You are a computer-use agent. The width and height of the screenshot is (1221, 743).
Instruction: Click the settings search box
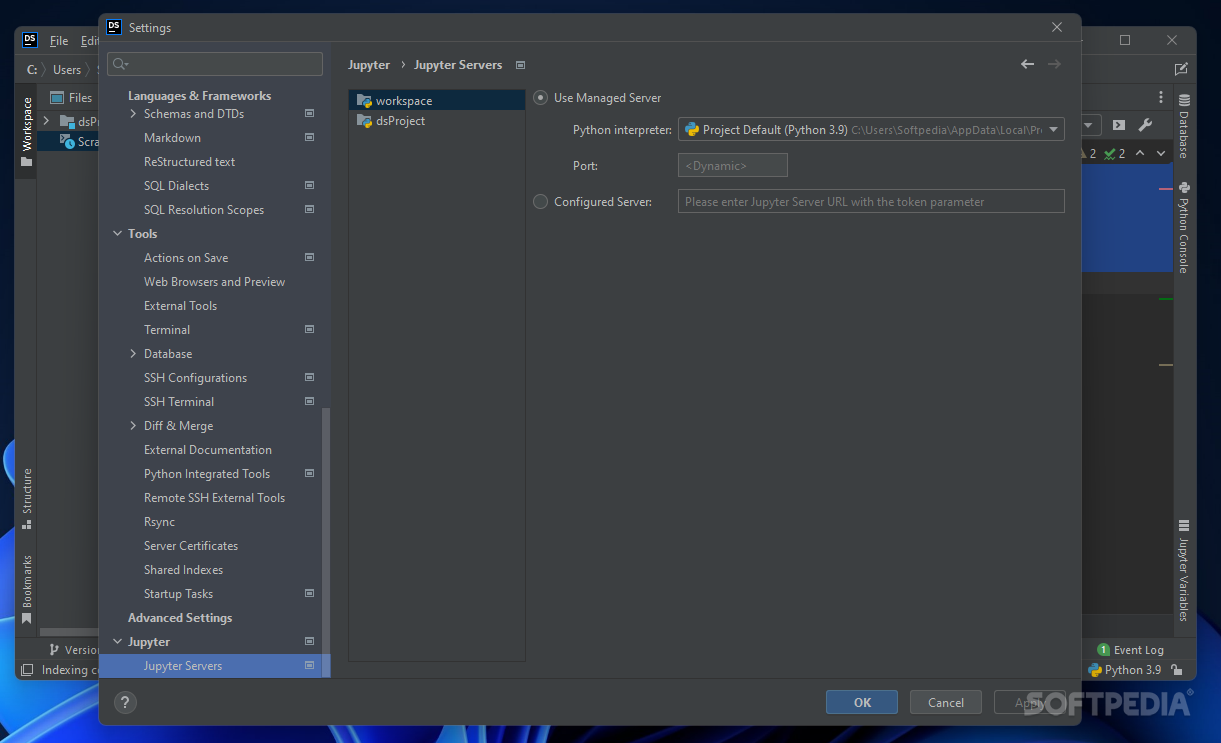pyautogui.click(x=215, y=64)
